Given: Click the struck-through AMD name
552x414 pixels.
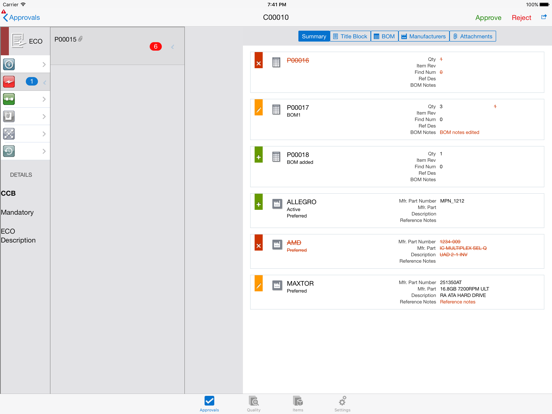Looking at the screenshot, I should click(294, 243).
